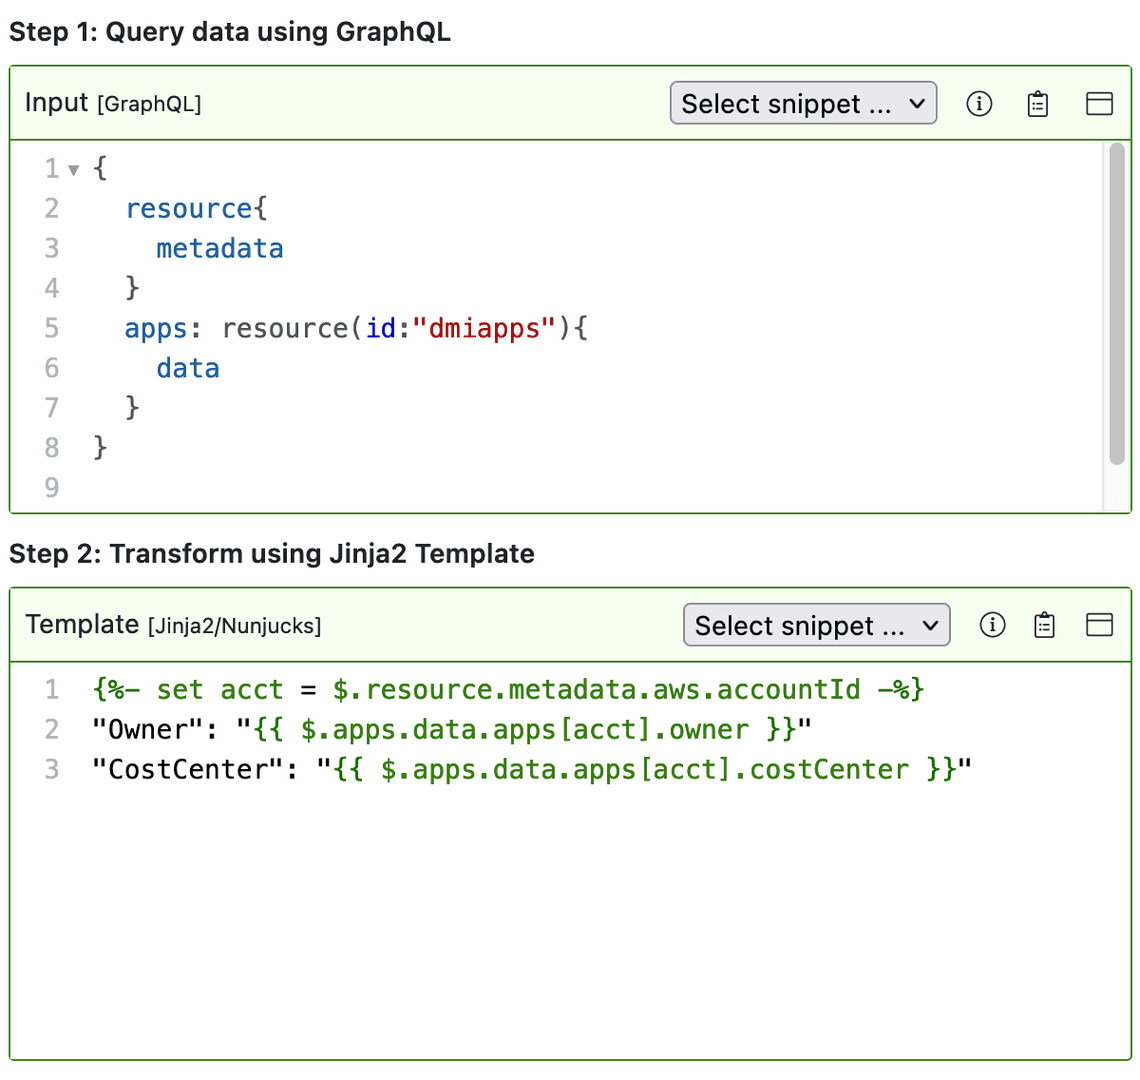The image size is (1140, 1080).
Task: Click the GraphQL editor vertical scrollbar
Action: click(1117, 303)
